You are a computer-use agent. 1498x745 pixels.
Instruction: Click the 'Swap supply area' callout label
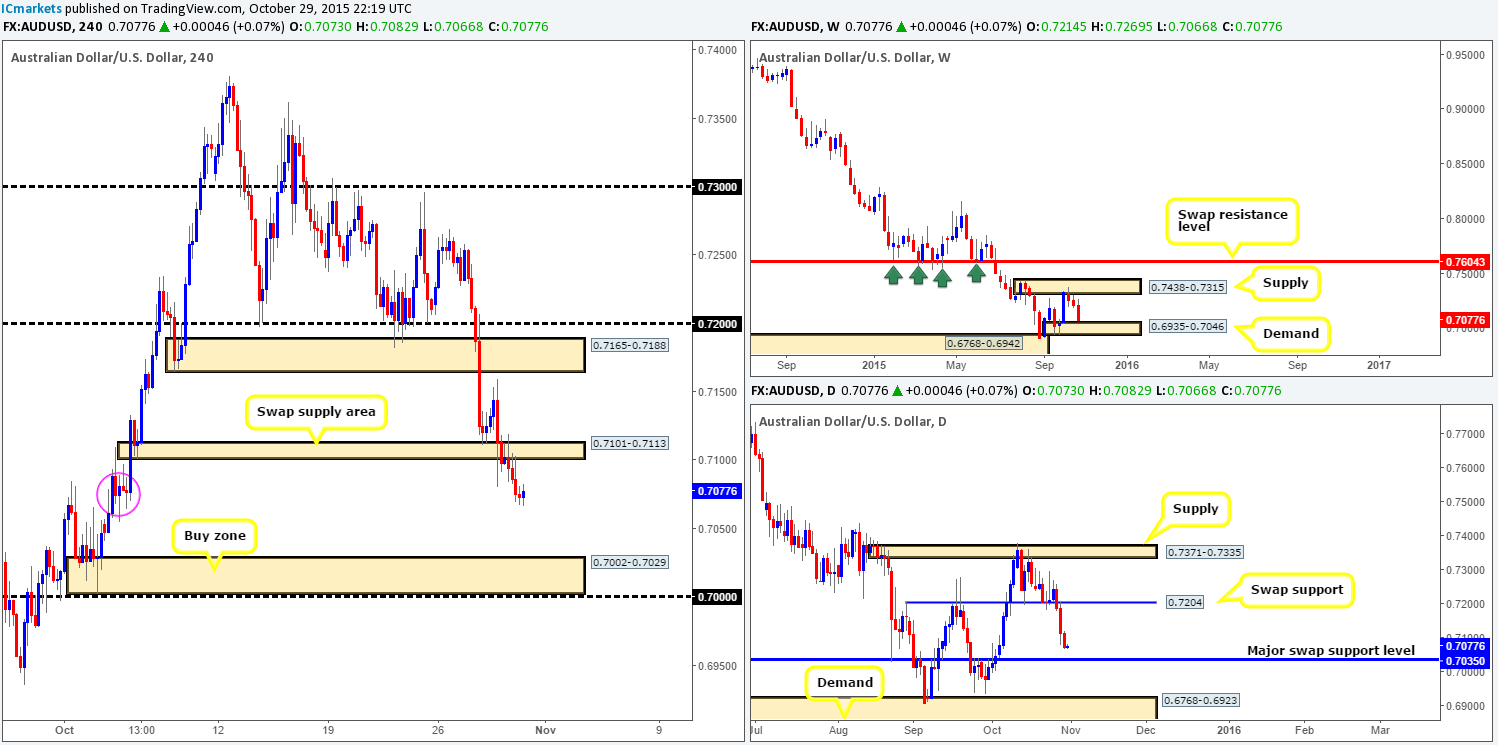[x=316, y=410]
